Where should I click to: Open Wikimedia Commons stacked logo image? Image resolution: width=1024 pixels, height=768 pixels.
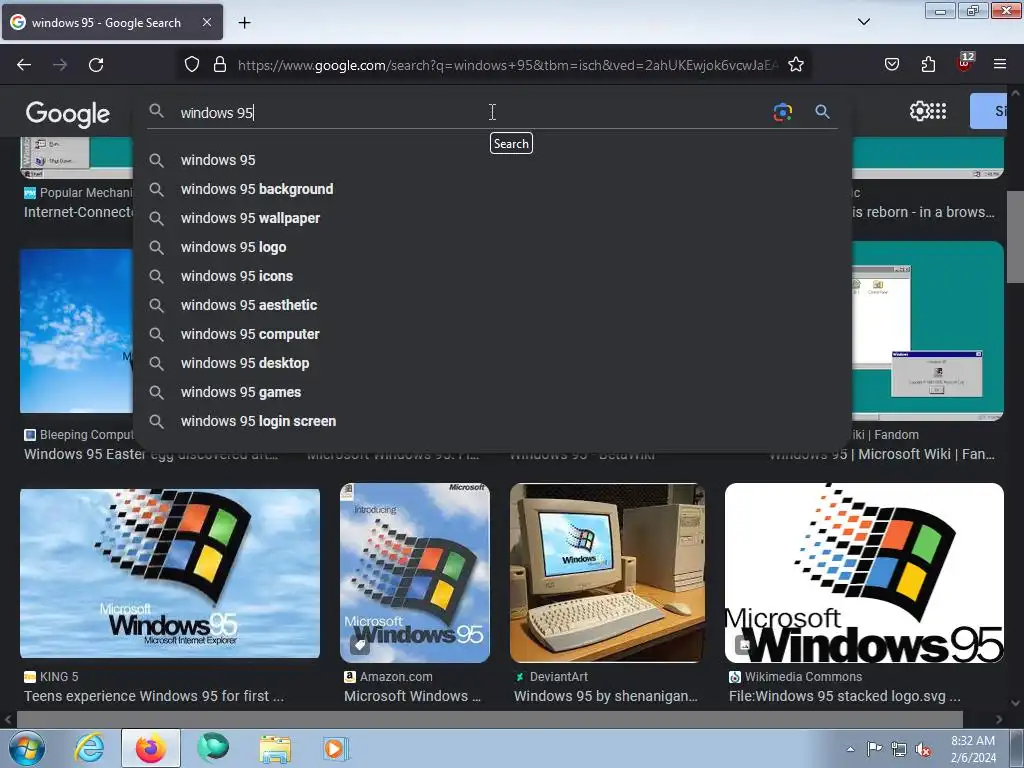[x=864, y=573]
